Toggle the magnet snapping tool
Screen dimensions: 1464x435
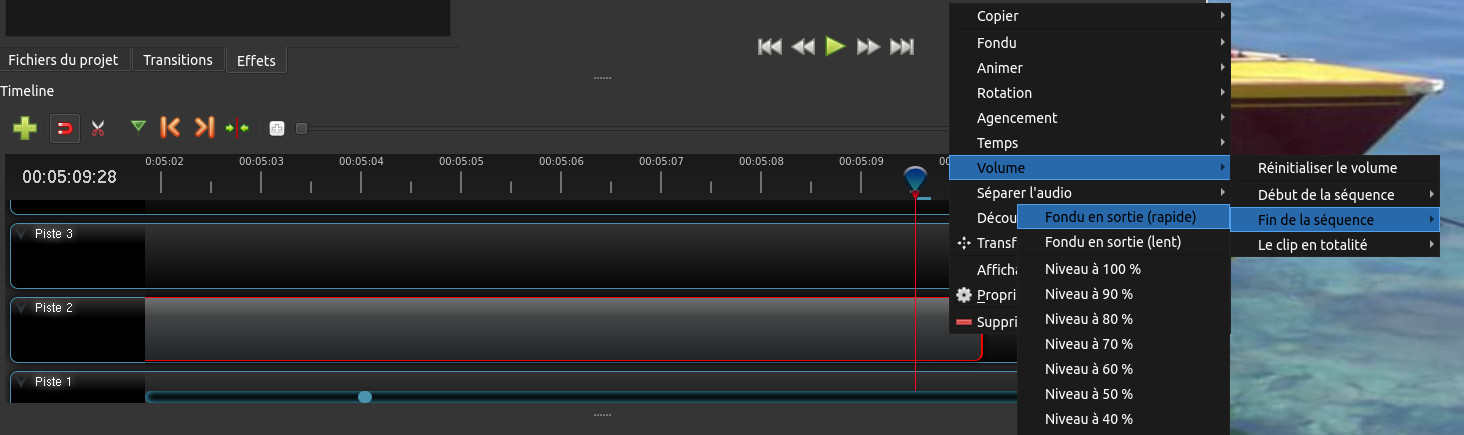click(x=64, y=128)
